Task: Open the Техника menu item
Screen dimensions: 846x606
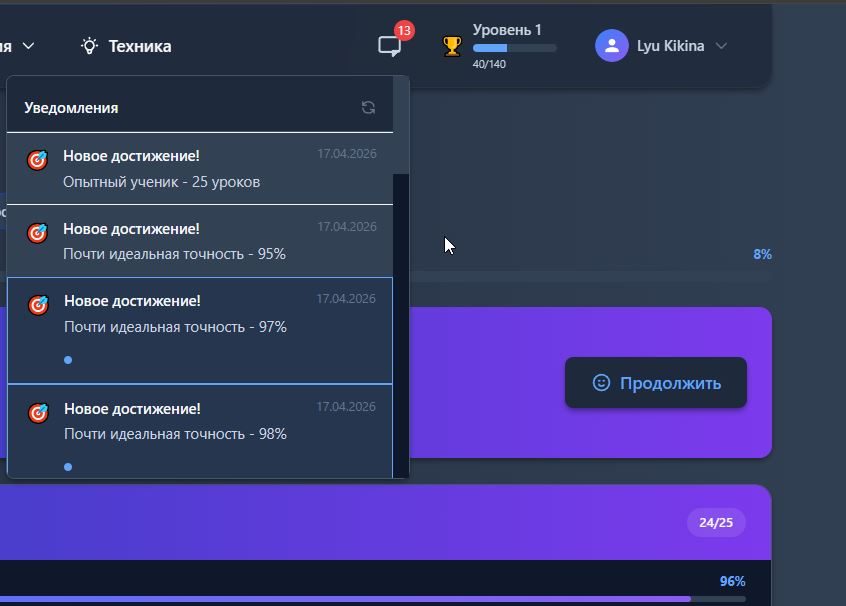Action: [x=139, y=46]
